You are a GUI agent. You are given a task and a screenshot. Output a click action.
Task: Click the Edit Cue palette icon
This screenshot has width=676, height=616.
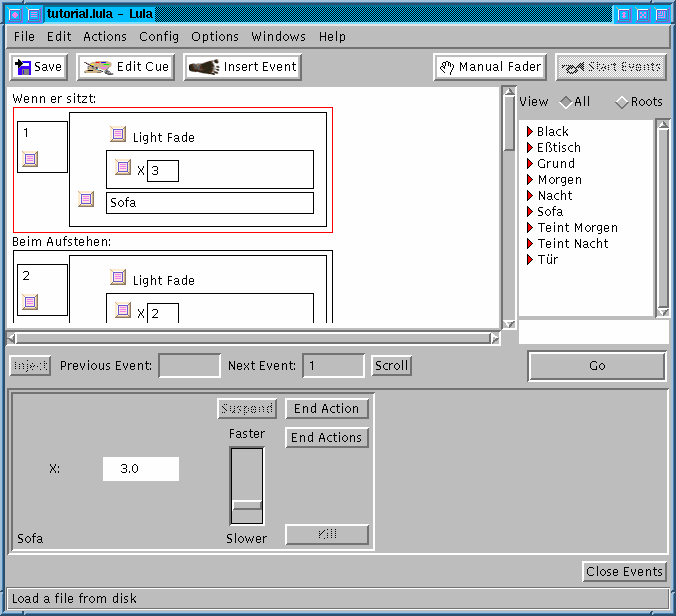point(98,67)
